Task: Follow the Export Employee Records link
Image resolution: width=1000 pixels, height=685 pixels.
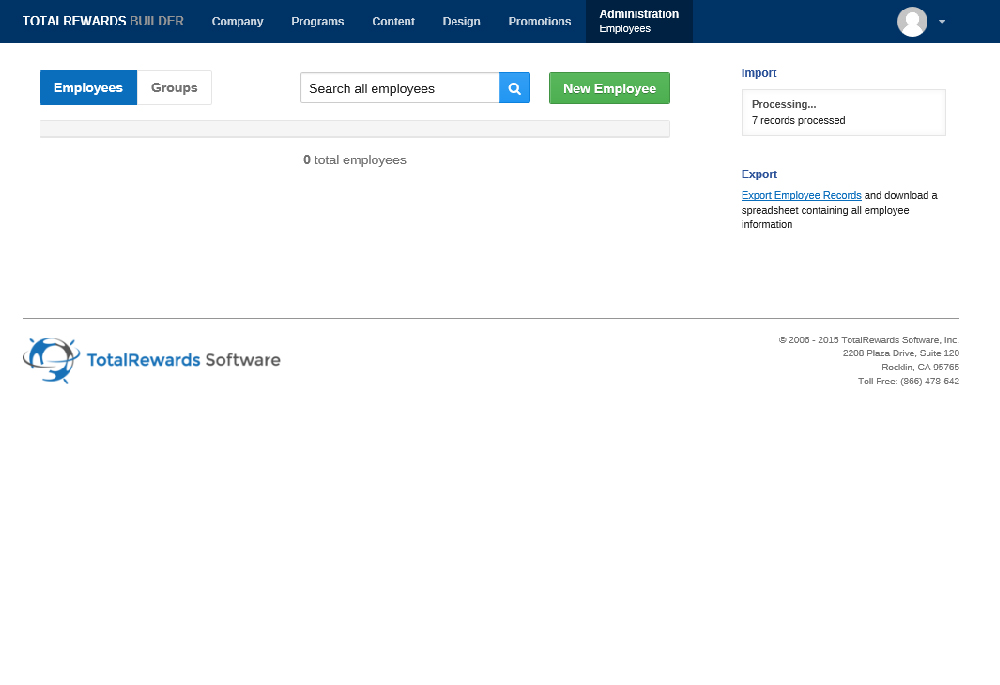Action: (801, 195)
